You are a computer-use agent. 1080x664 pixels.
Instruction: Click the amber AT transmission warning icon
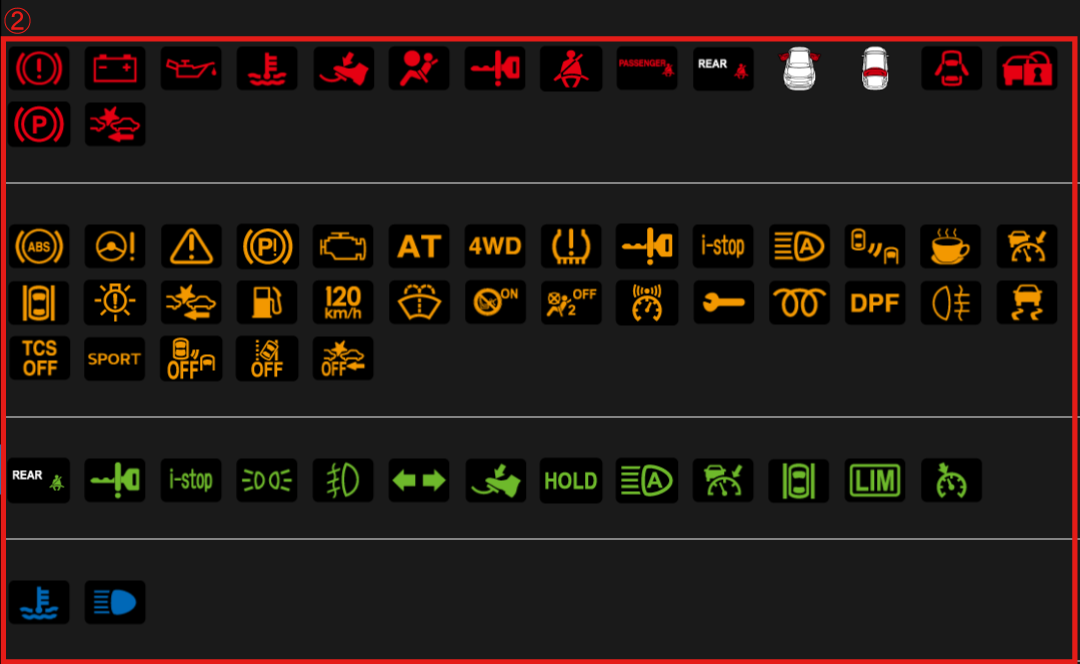click(x=419, y=246)
